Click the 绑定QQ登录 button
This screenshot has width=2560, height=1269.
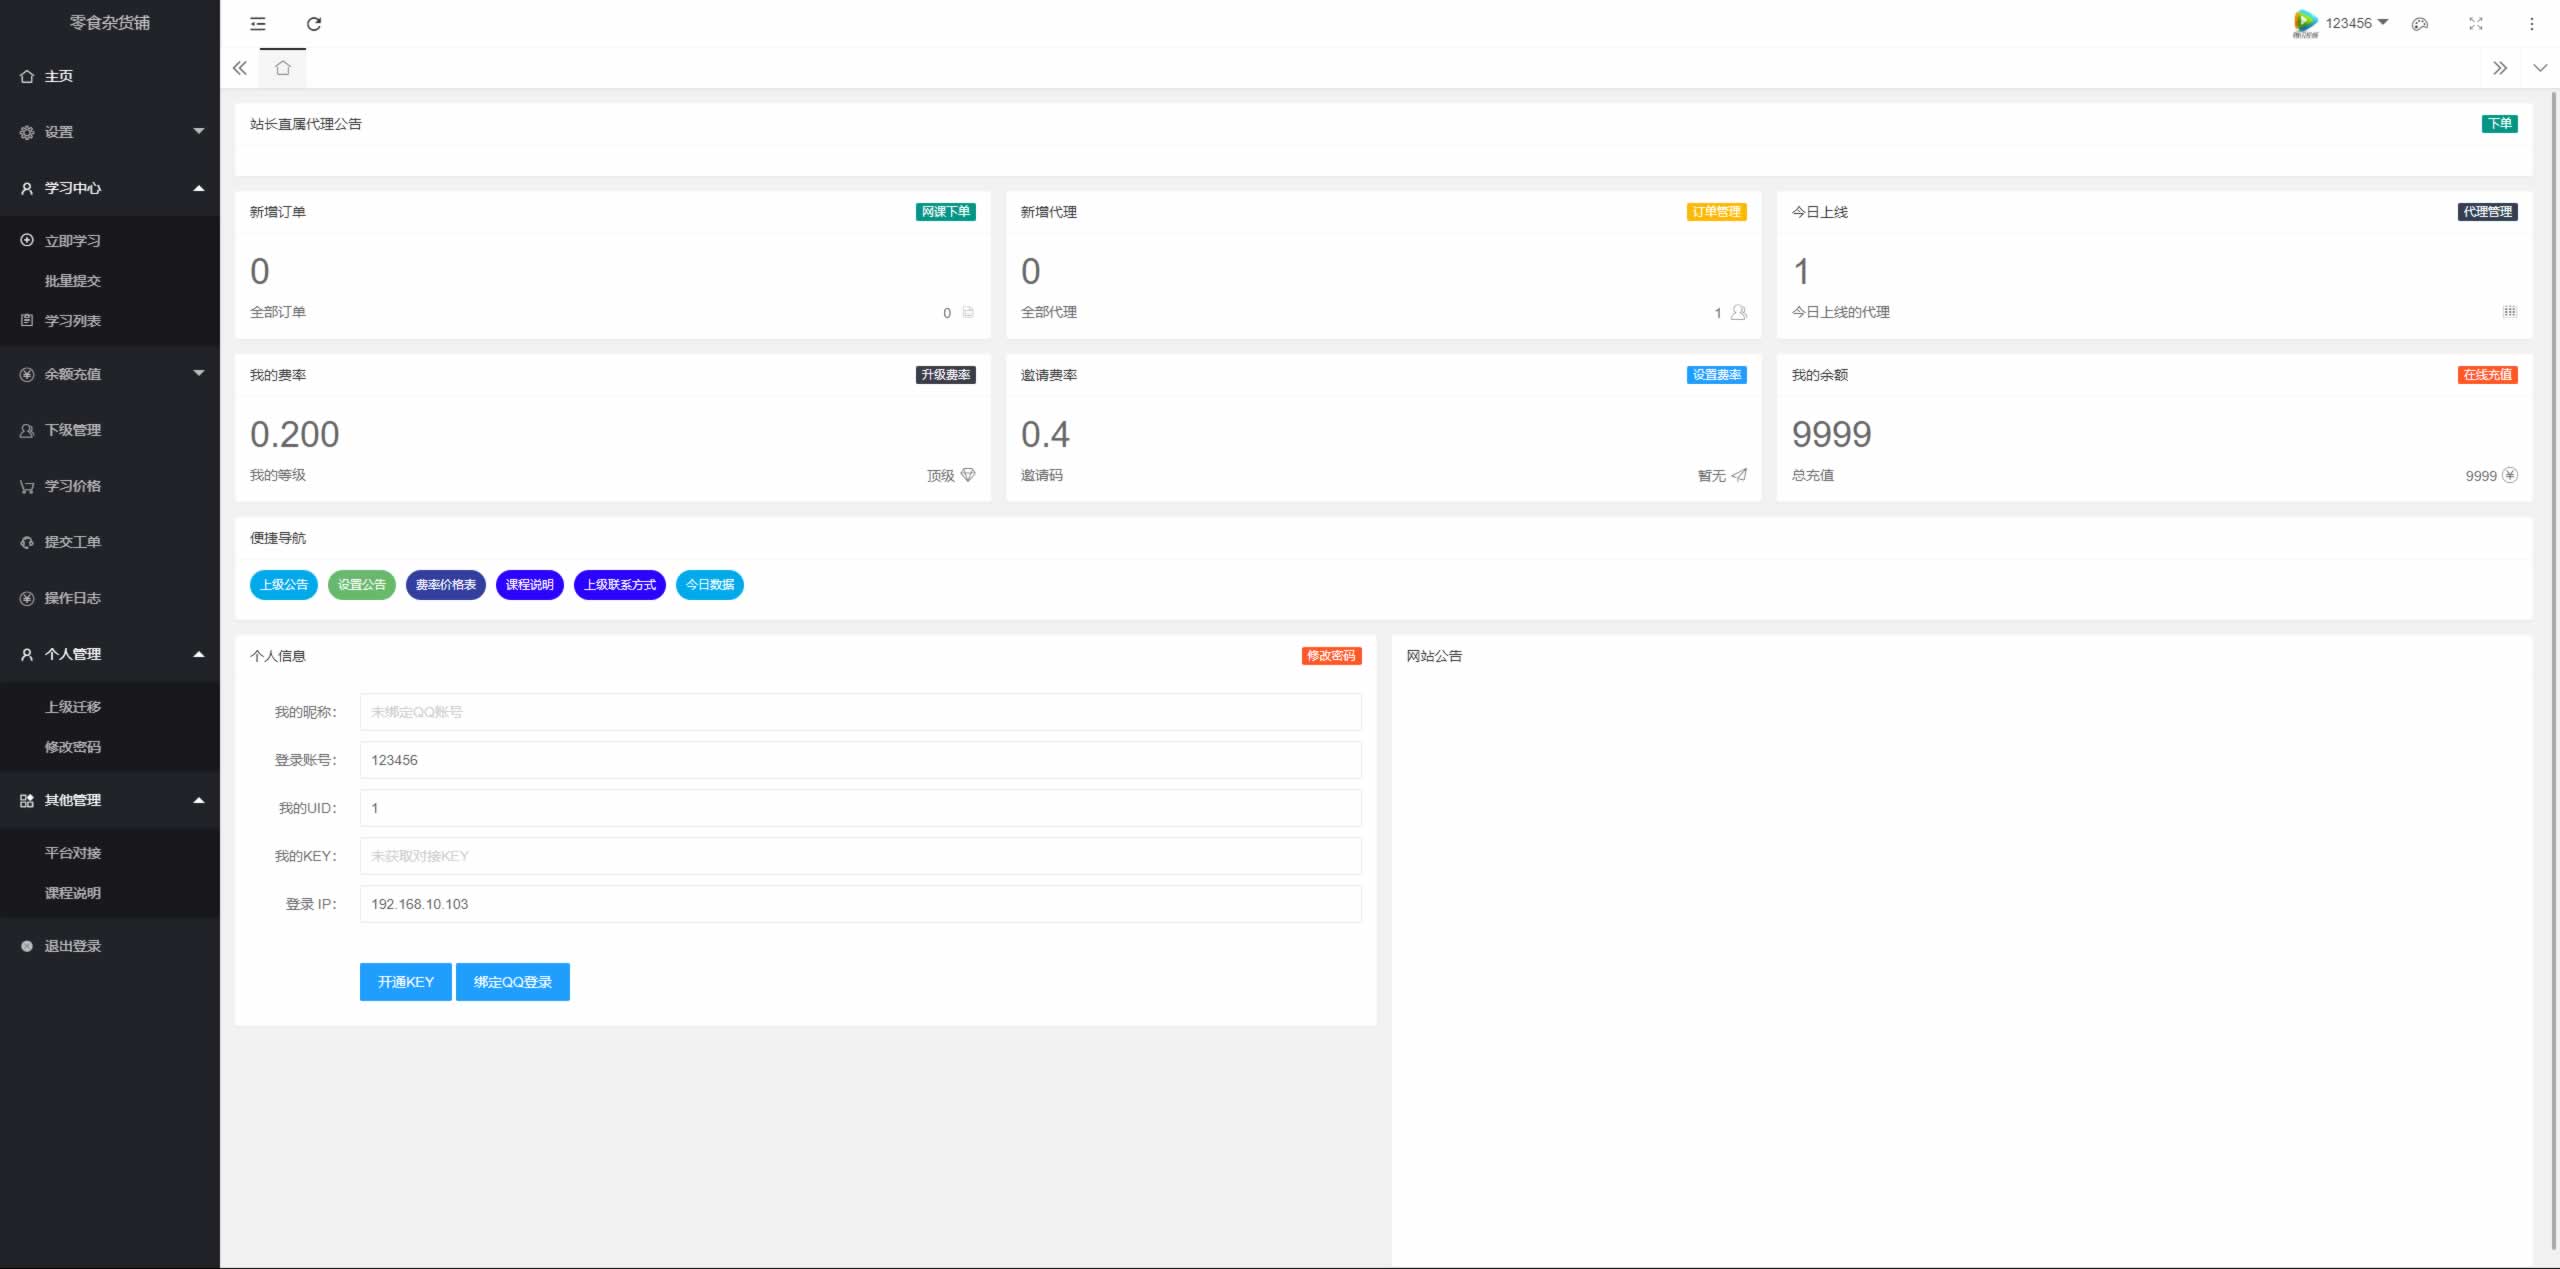pos(512,982)
